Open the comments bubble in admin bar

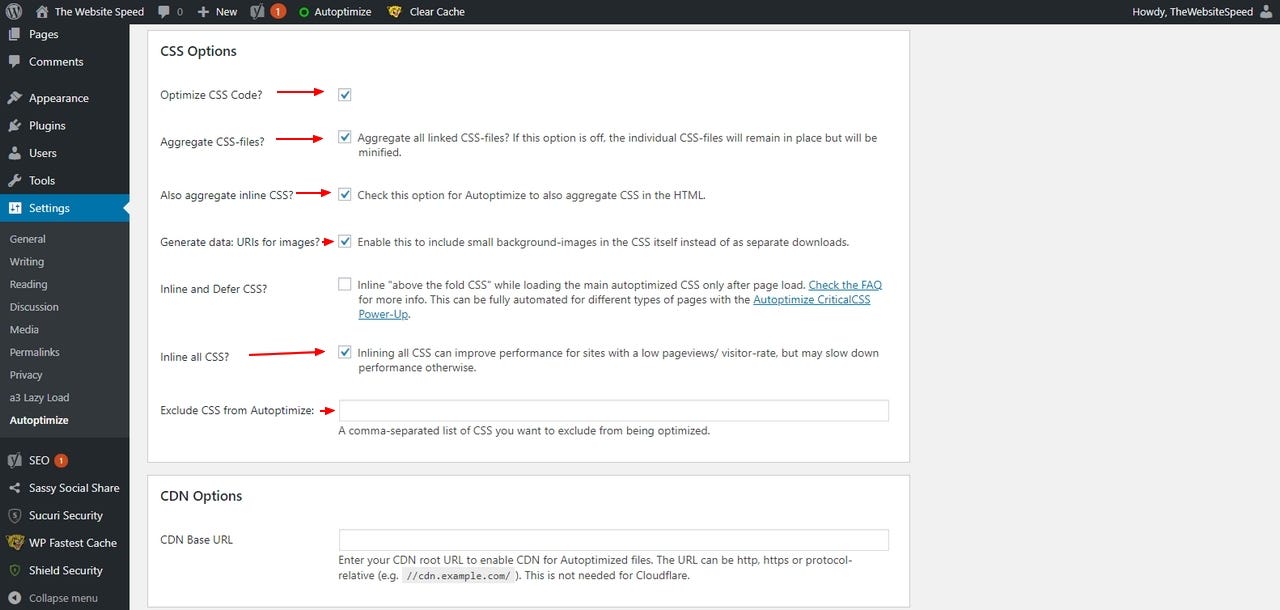[163, 12]
